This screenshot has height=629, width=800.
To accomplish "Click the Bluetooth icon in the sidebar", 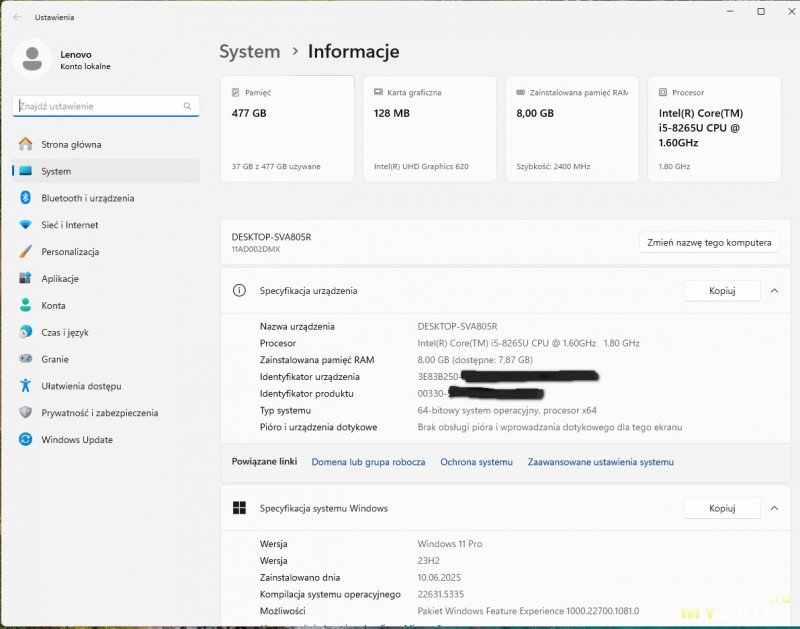I will [26, 198].
